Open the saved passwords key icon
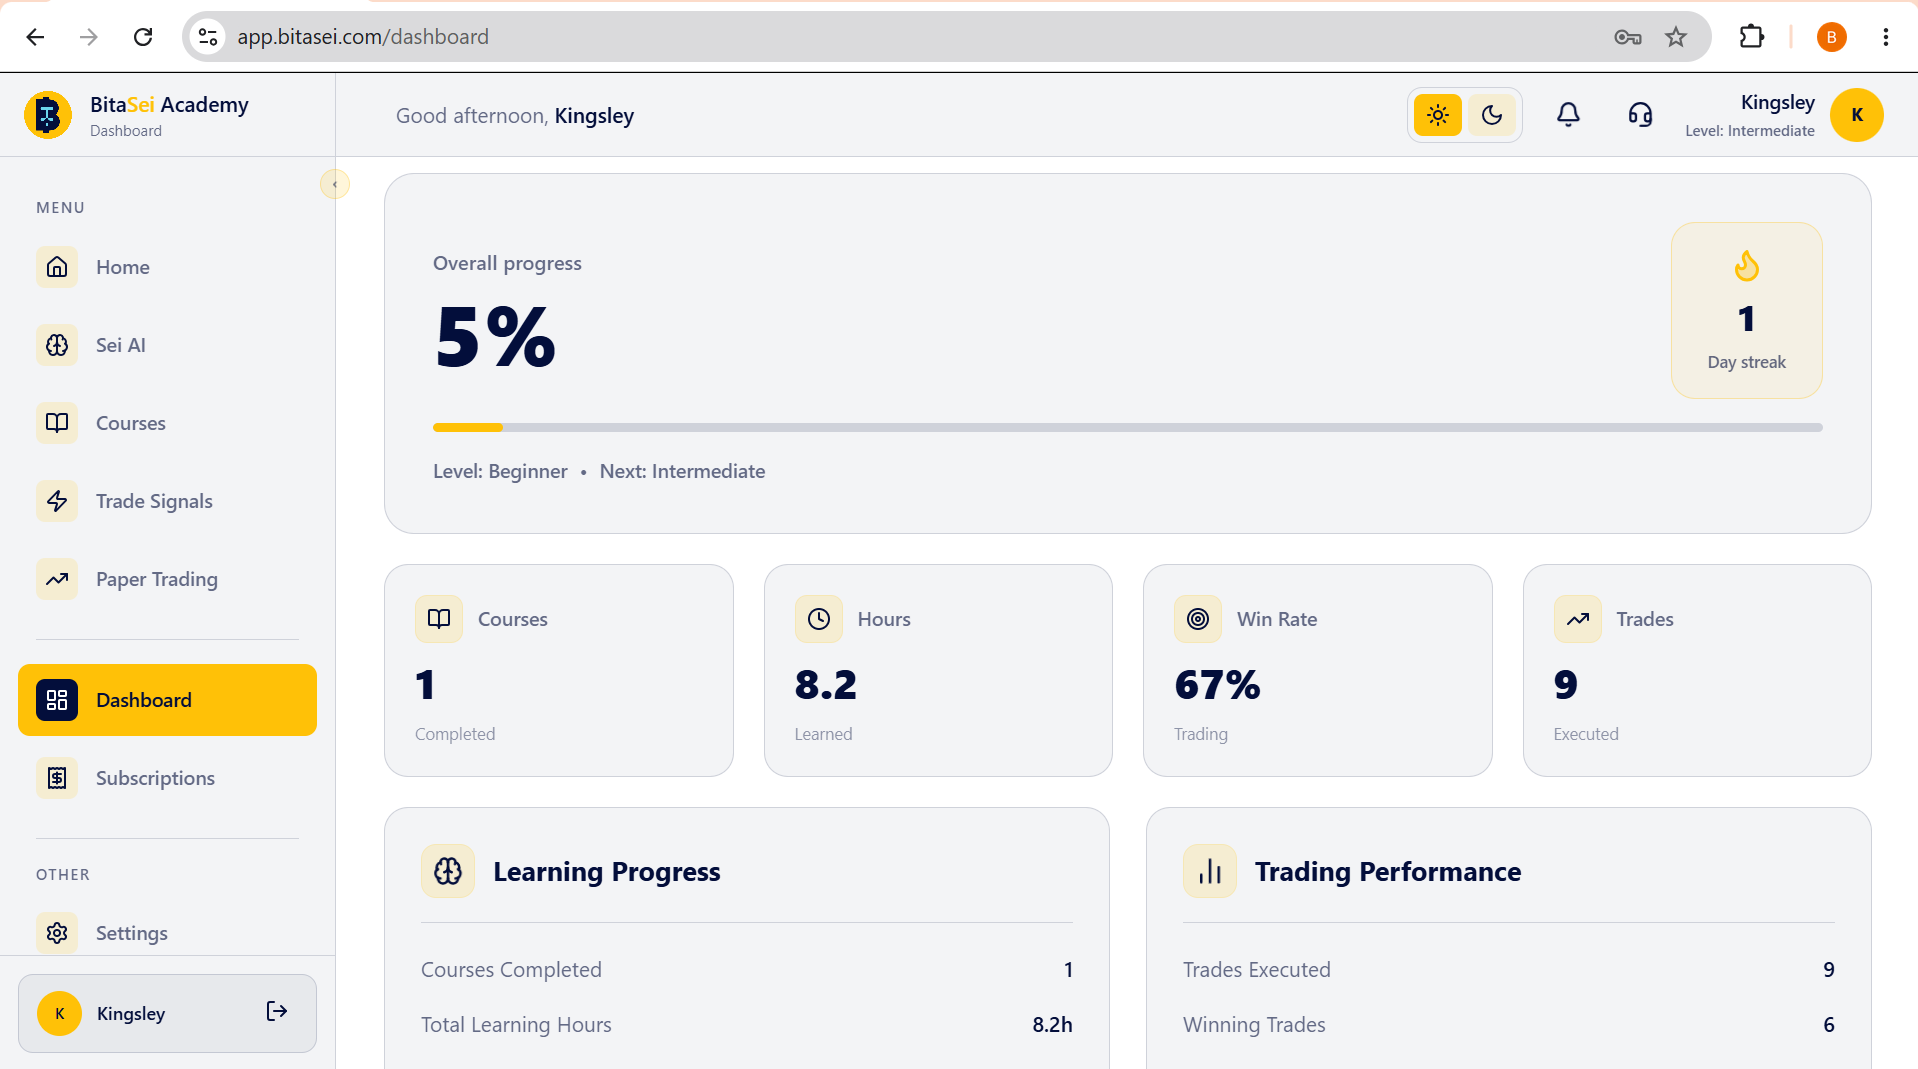Viewport: 1918px width, 1069px height. click(x=1628, y=37)
